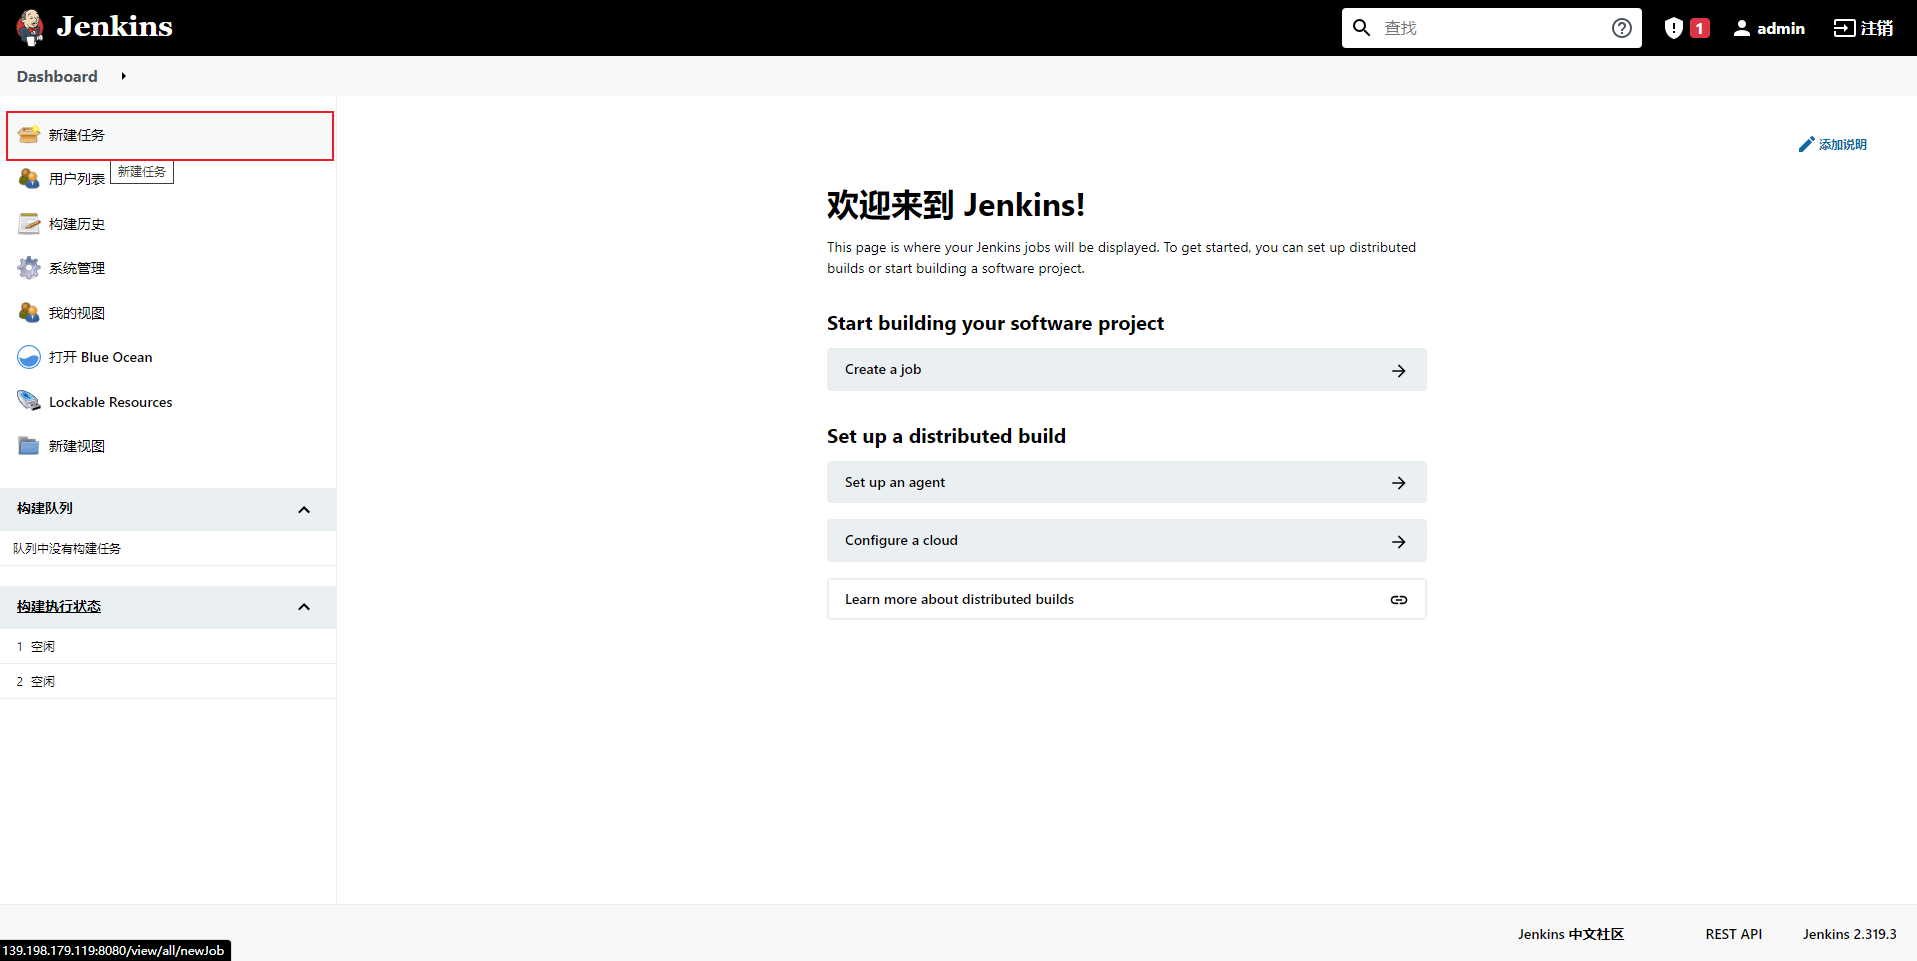The height and width of the screenshot is (961, 1917).
Task: Open 新建视图 in the sidebar
Action: [77, 446]
